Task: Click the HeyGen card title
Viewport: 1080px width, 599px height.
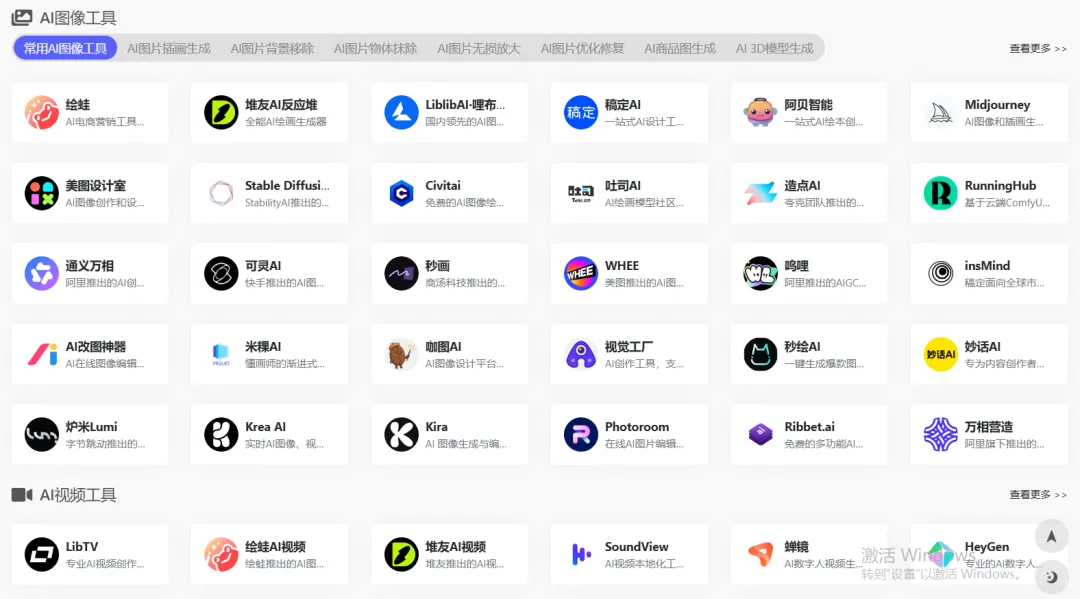Action: [986, 547]
